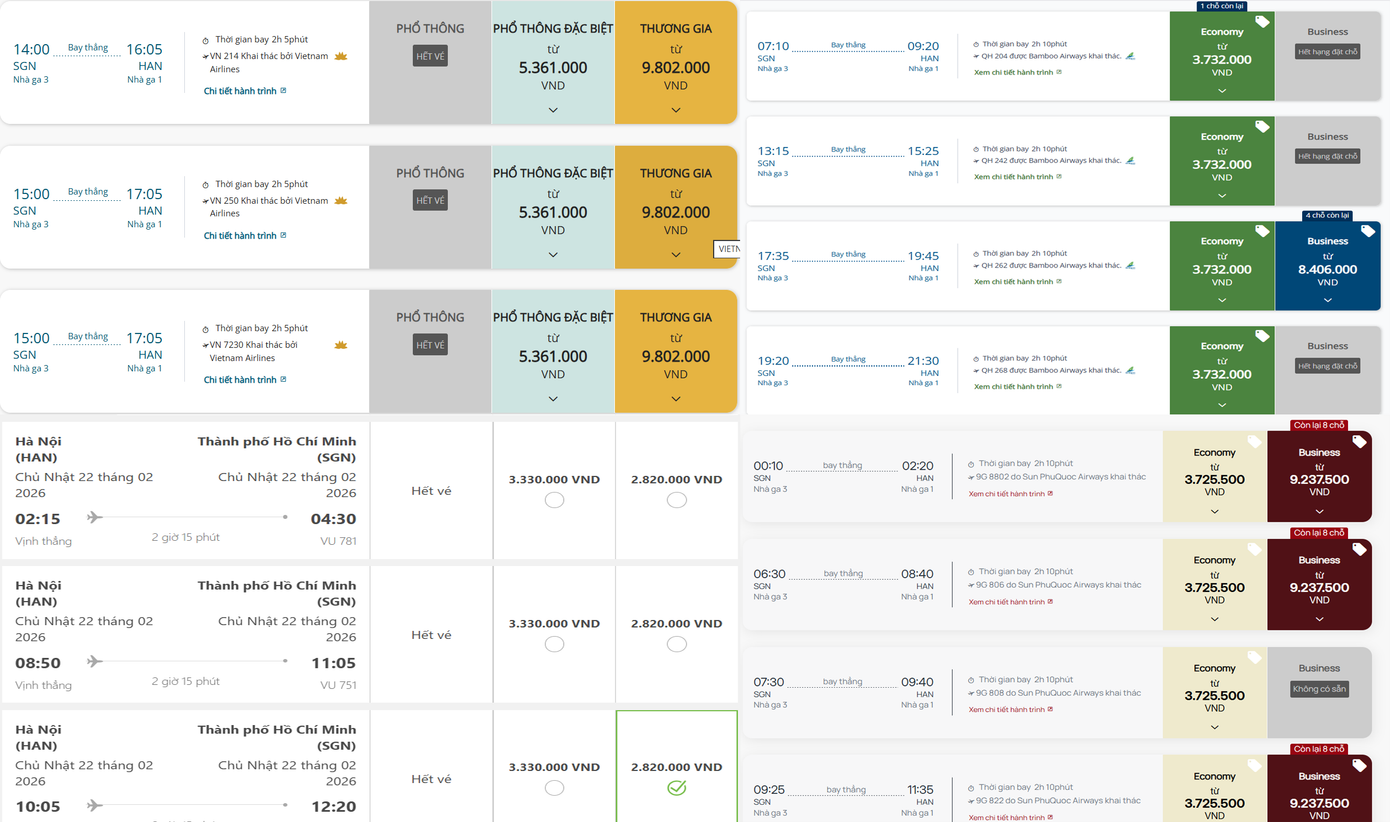This screenshot has width=1390, height=822.
Task: Open "Chi tiết hành trình" for flight VN 214
Action: [240, 91]
